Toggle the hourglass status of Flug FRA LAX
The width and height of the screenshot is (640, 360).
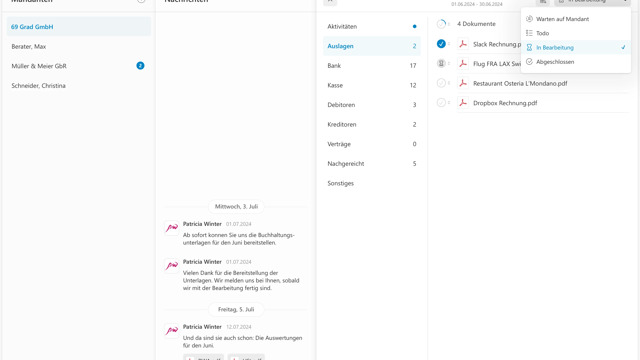(x=441, y=63)
